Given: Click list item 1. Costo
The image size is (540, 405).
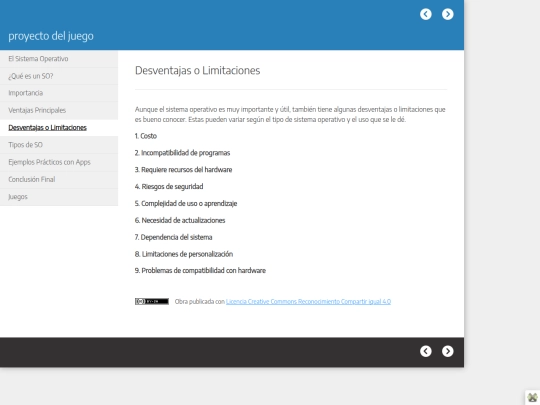Looking at the screenshot, I should tap(146, 136).
